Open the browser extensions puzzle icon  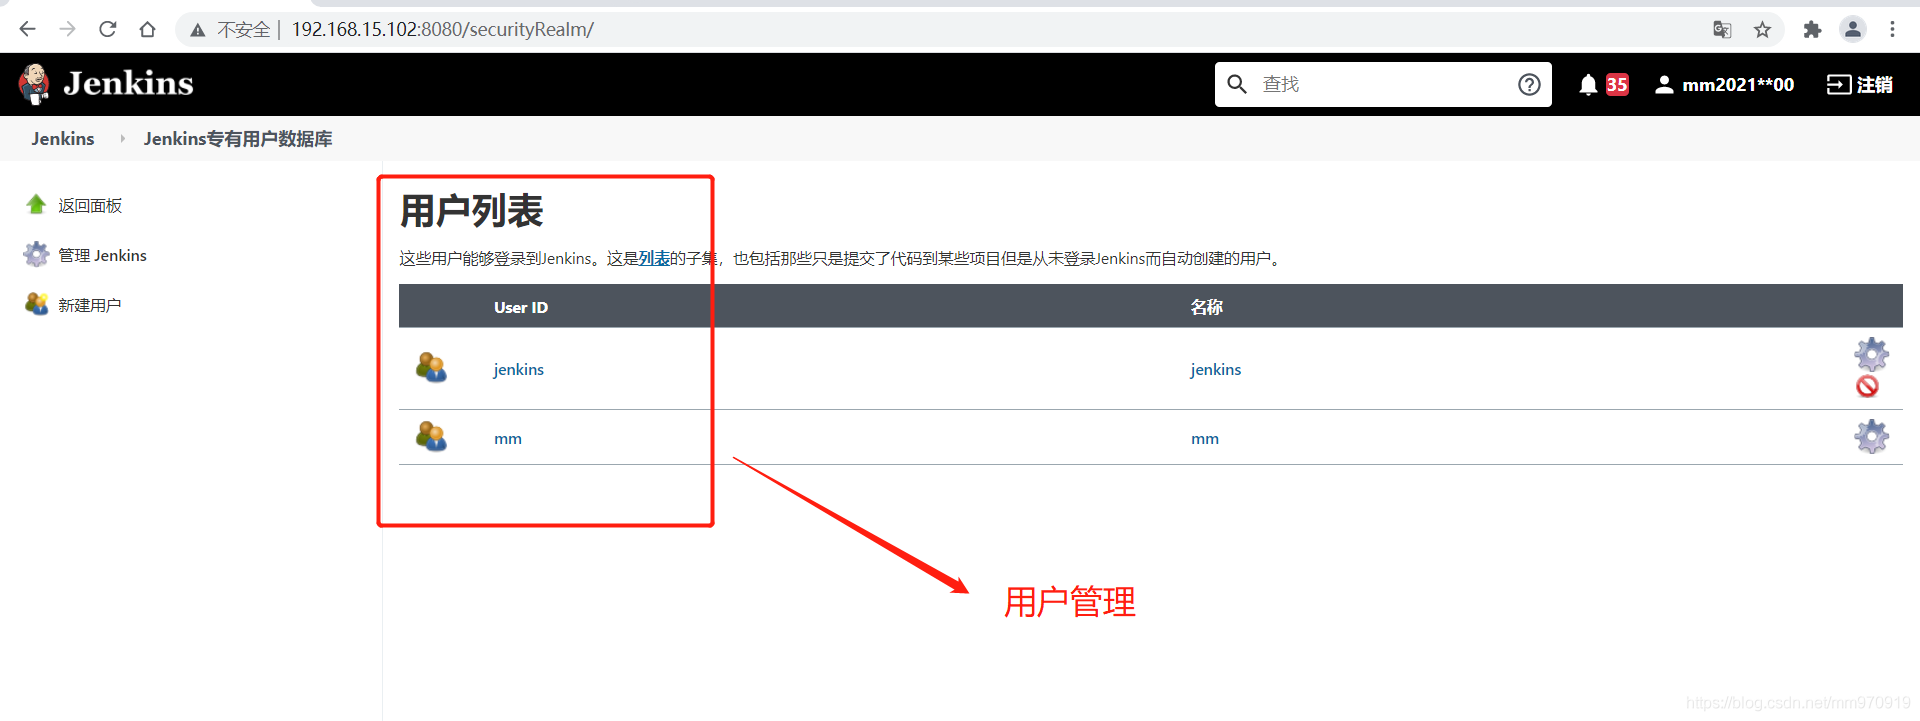[1812, 29]
